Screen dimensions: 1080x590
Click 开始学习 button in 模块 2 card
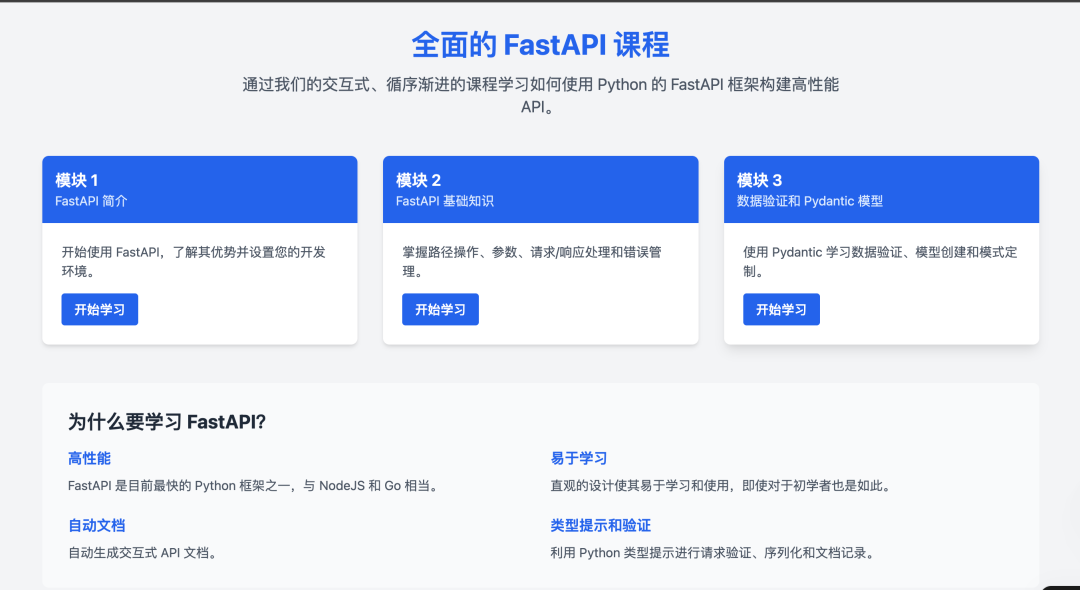point(440,309)
